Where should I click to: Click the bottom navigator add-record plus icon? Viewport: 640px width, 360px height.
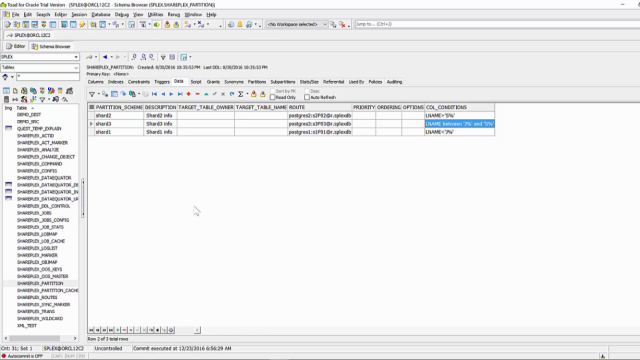coord(118,330)
